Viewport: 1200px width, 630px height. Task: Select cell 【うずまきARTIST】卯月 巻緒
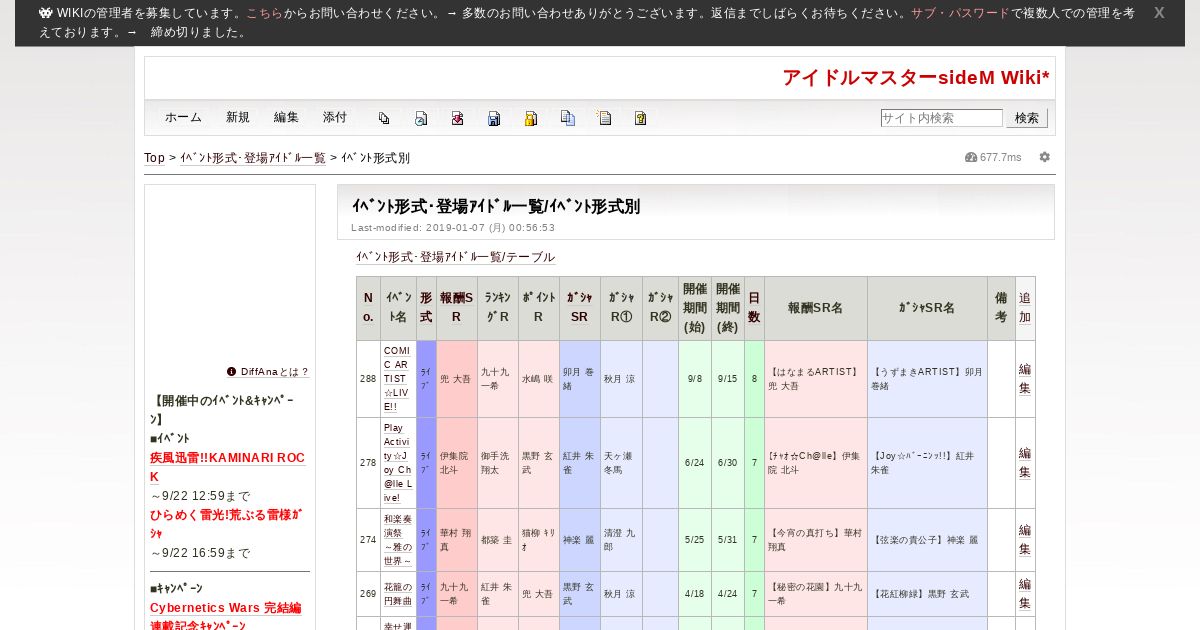[927, 379]
